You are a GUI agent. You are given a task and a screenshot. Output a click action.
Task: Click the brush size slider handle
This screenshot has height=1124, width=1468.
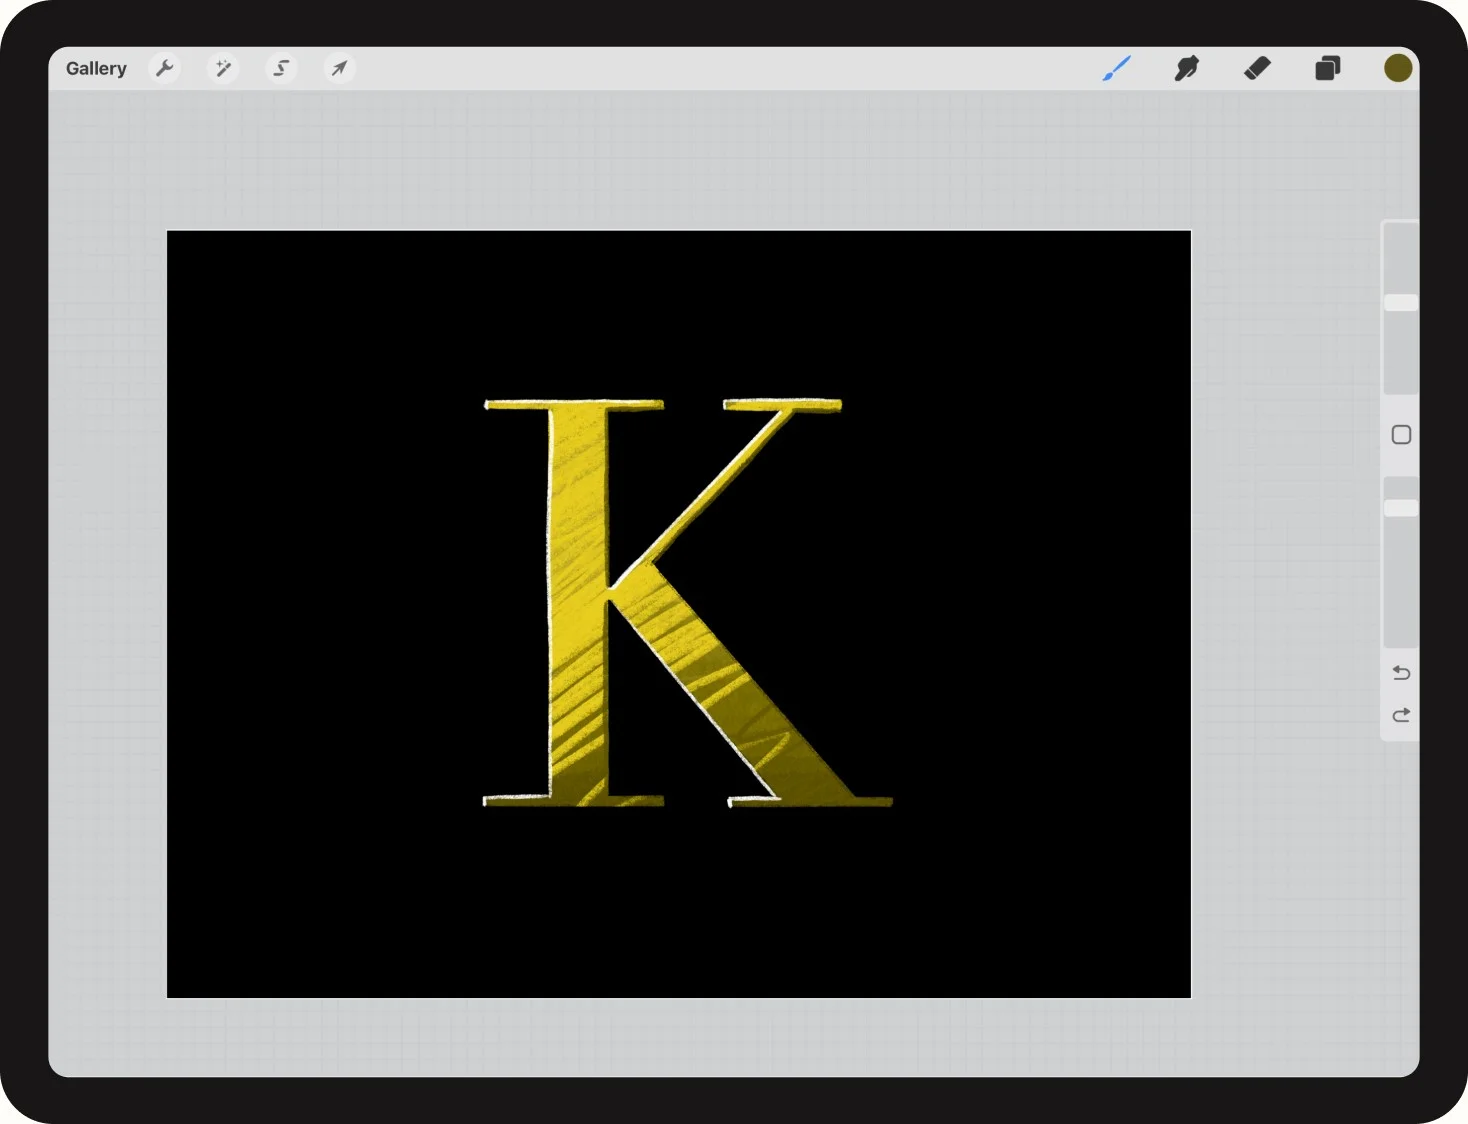coord(1400,303)
